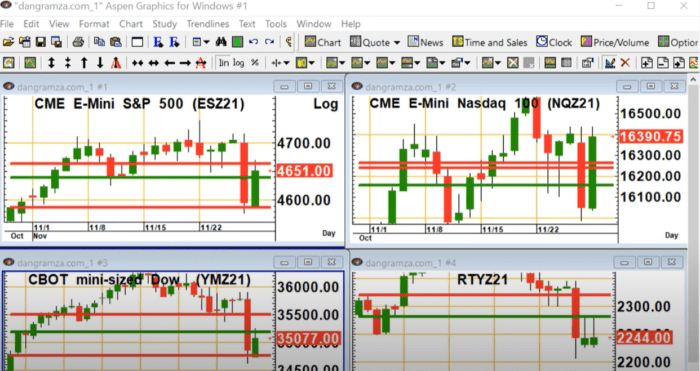
Task: Open the Study menu
Action: [x=165, y=24]
